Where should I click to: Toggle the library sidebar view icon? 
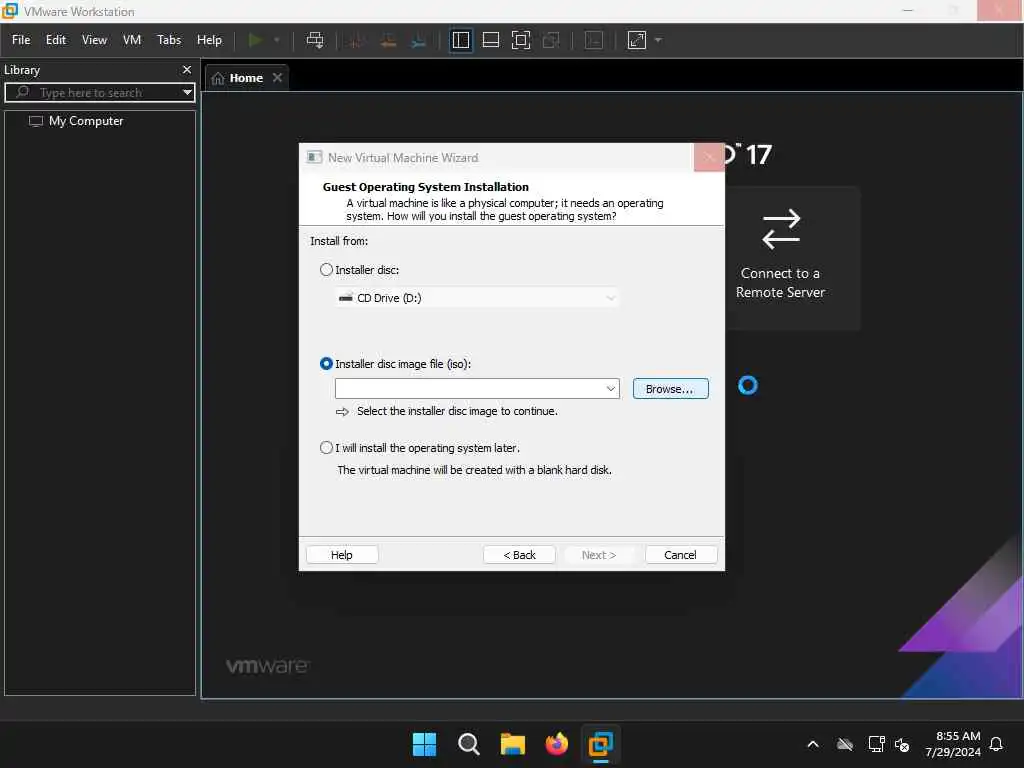pyautogui.click(x=461, y=40)
